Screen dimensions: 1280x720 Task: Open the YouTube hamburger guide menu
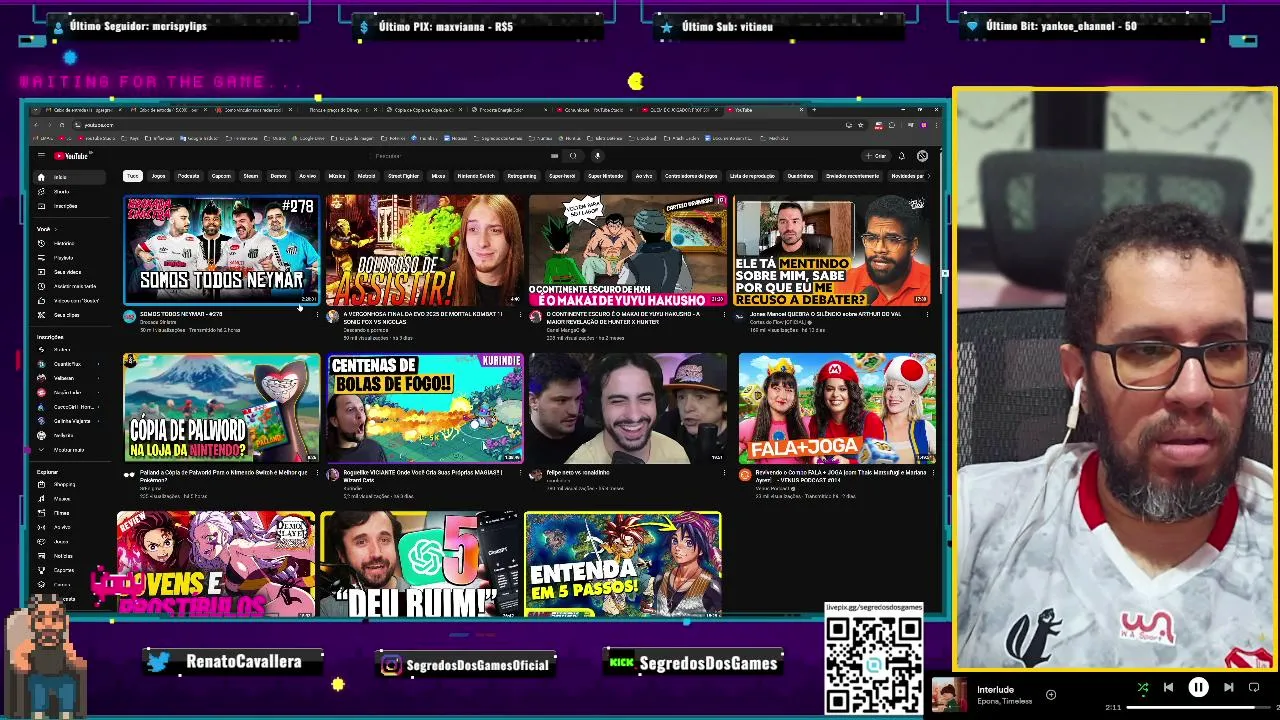41,155
